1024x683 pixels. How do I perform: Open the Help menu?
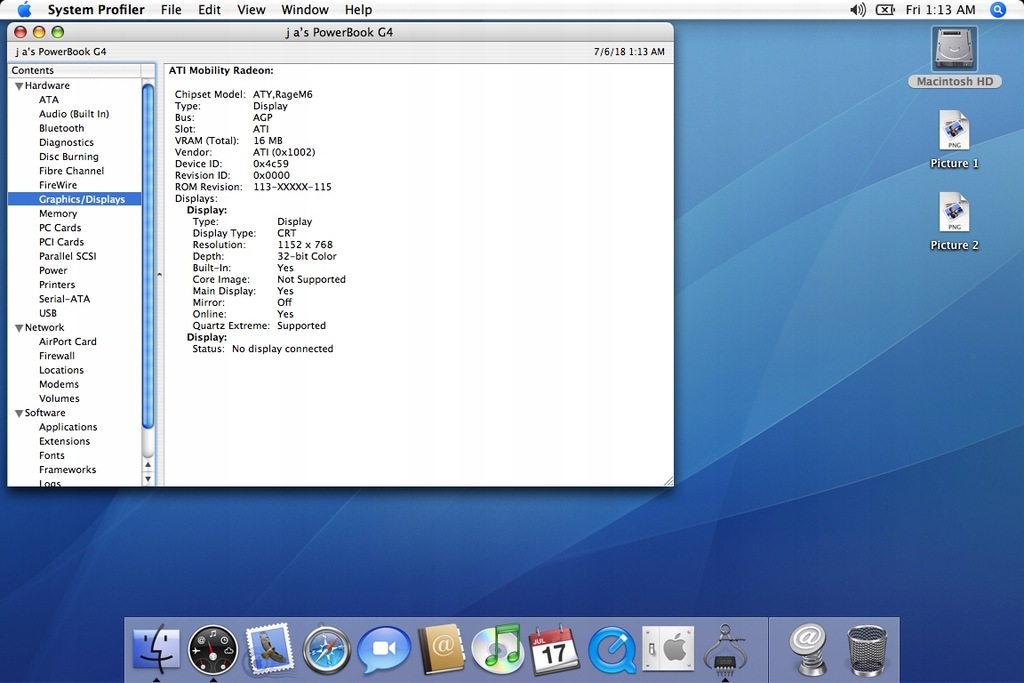point(359,10)
